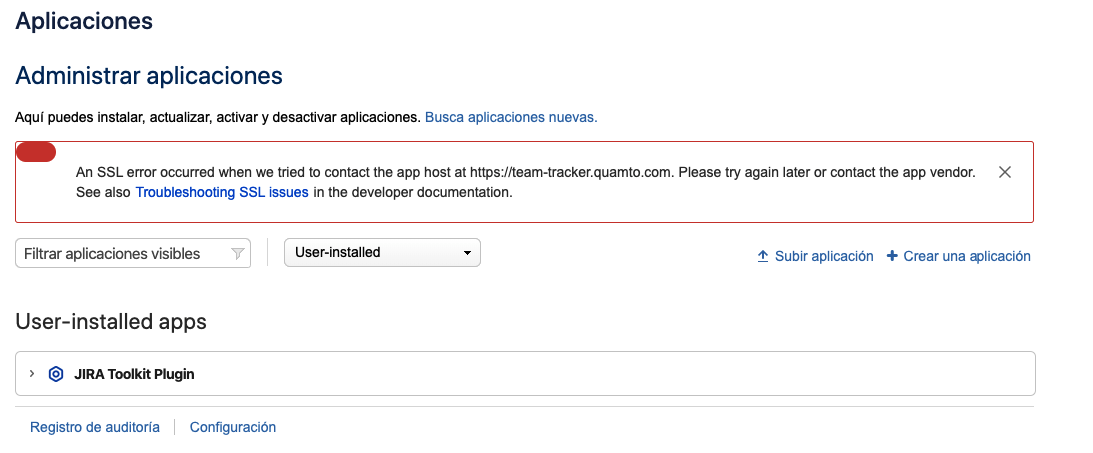Click the funnel filter icon
1093x453 pixels.
pyautogui.click(x=237, y=254)
